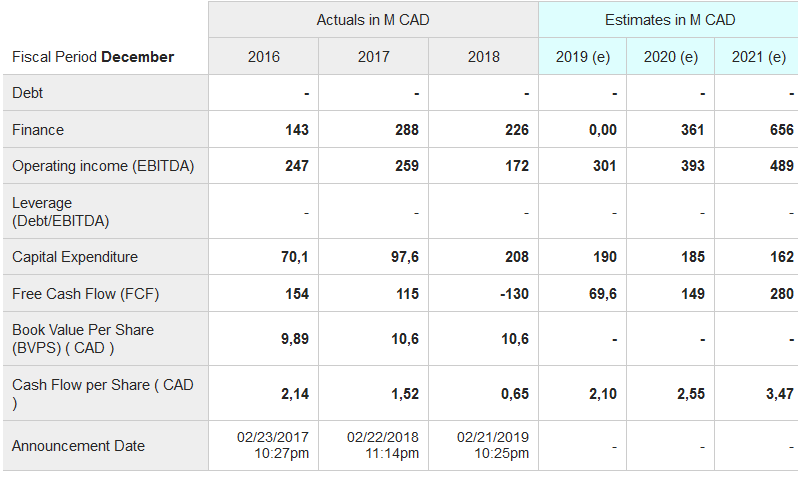The height and width of the screenshot is (477, 798).
Task: Click the 2019 (e) column header
Action: (583, 57)
